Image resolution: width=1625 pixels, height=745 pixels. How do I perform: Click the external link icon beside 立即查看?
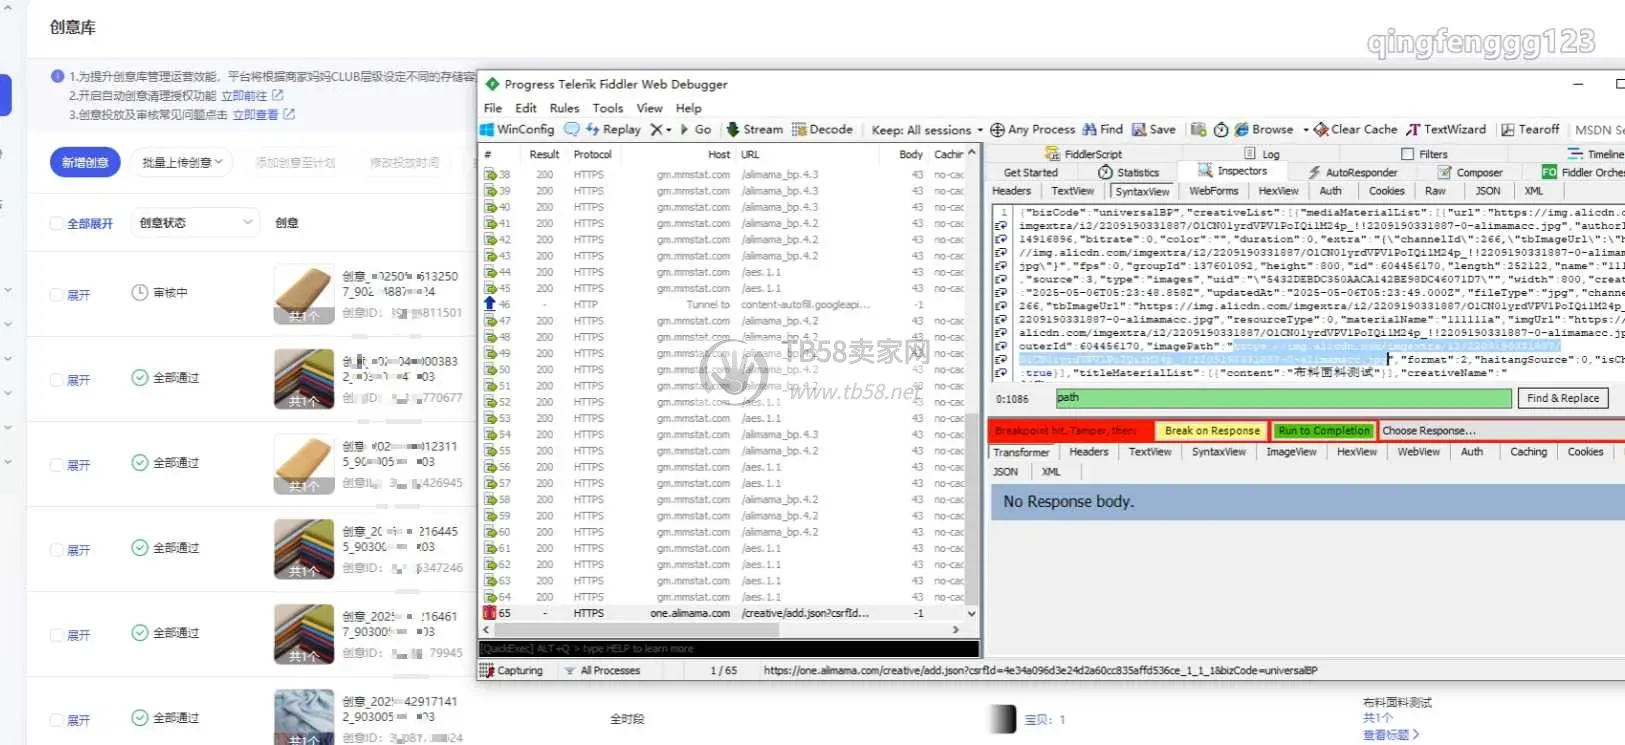coord(289,114)
